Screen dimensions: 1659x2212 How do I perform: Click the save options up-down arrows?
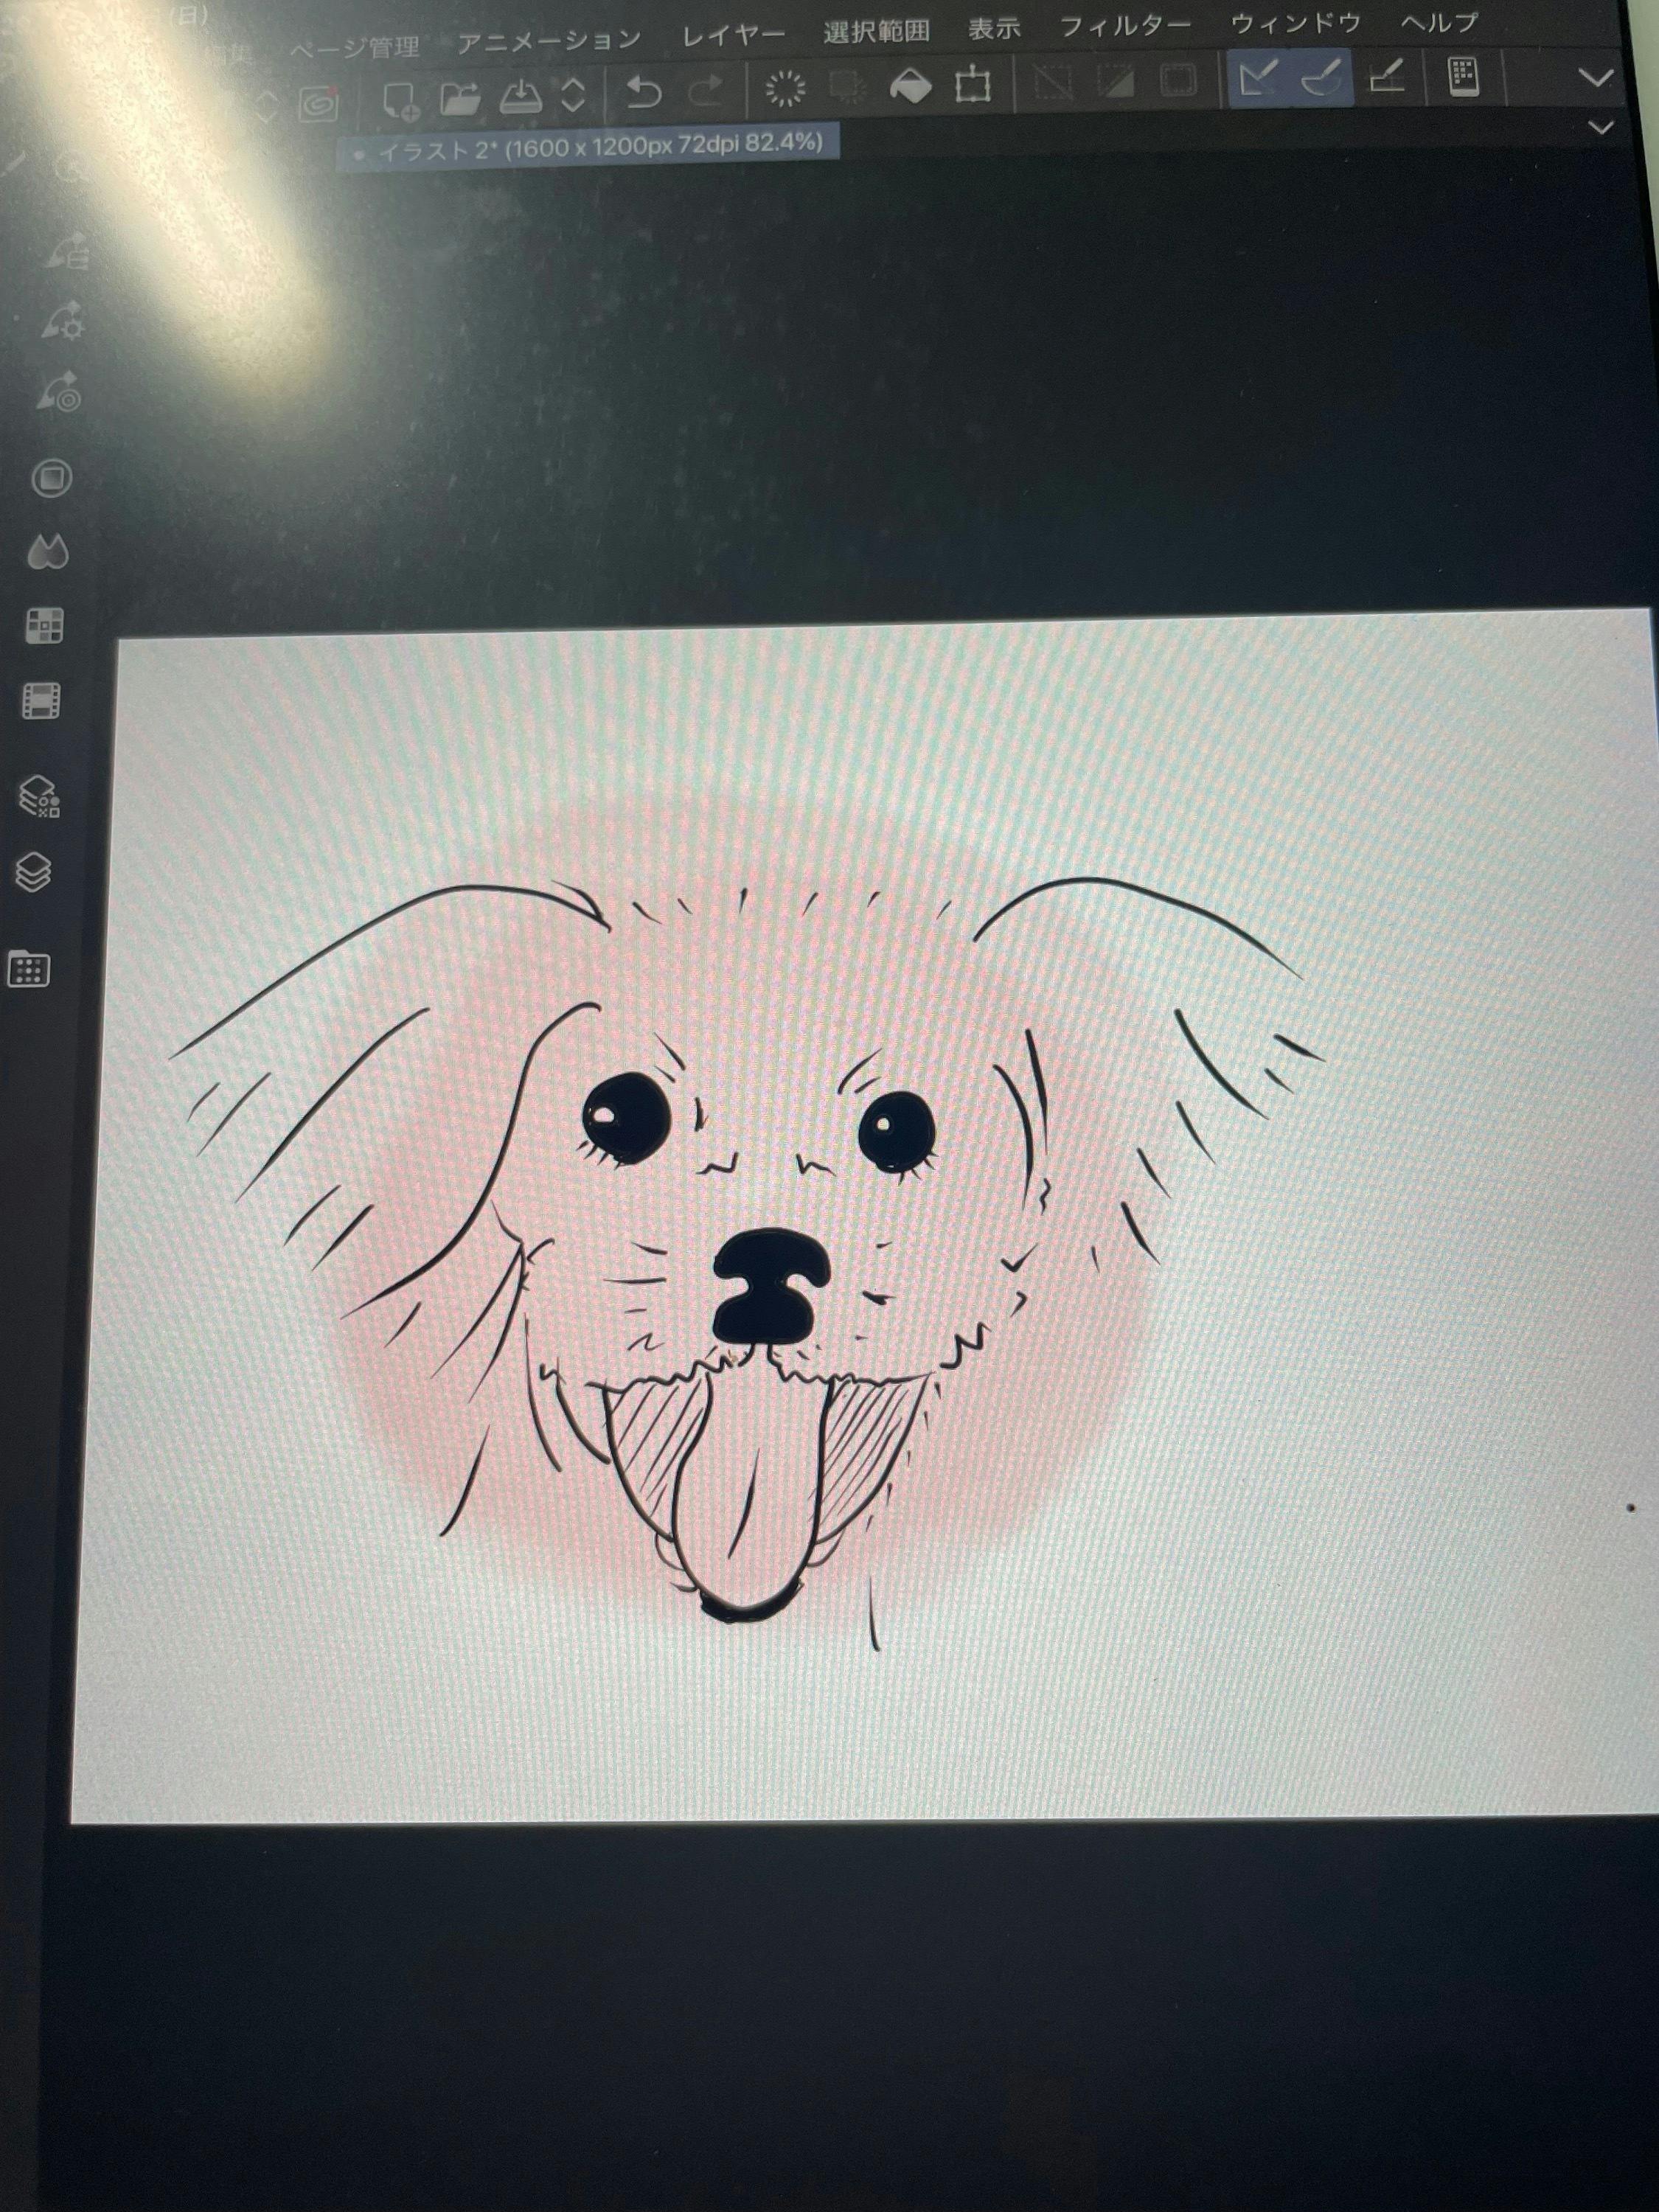(x=573, y=95)
